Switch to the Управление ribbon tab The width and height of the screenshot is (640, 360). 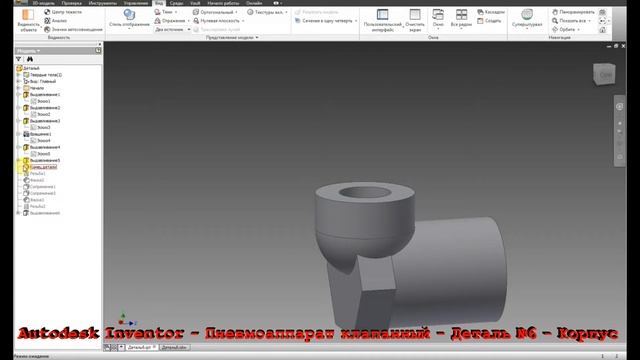click(136, 3)
